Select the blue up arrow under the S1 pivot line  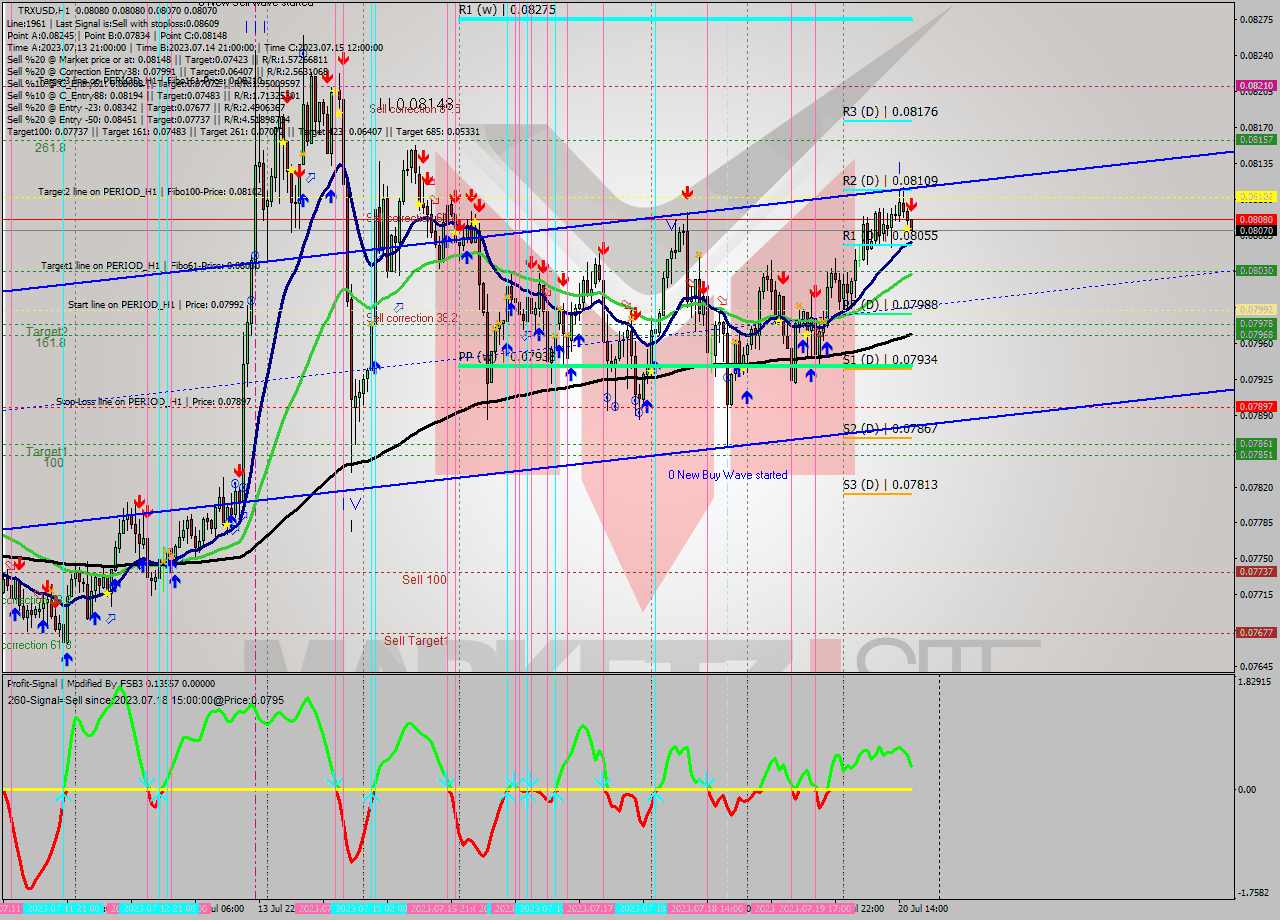[x=810, y=374]
